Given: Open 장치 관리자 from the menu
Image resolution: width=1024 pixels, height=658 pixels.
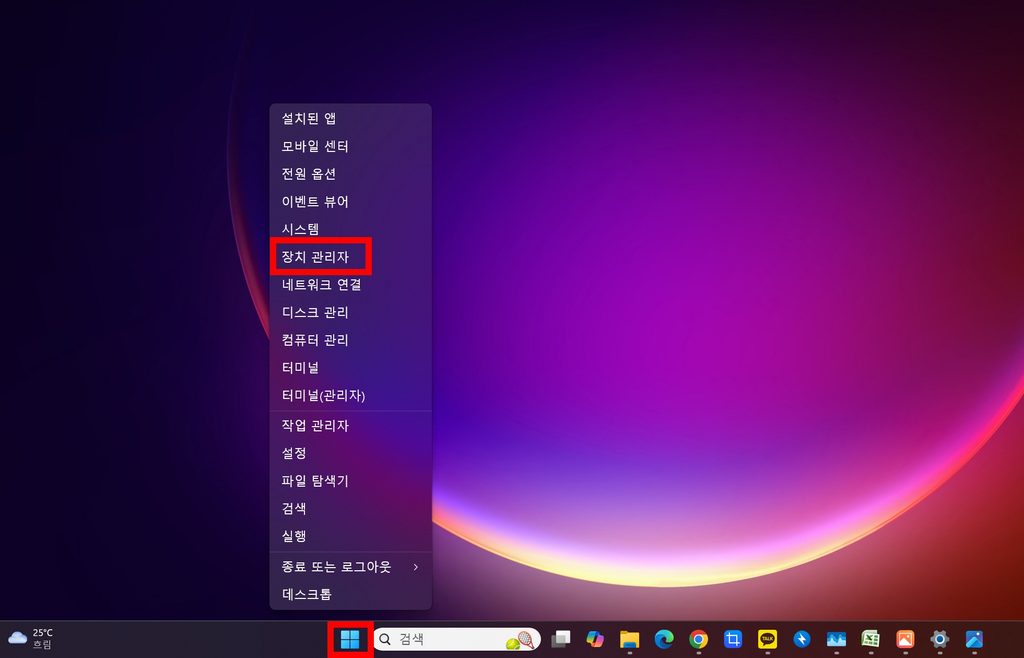Looking at the screenshot, I should point(351,257).
